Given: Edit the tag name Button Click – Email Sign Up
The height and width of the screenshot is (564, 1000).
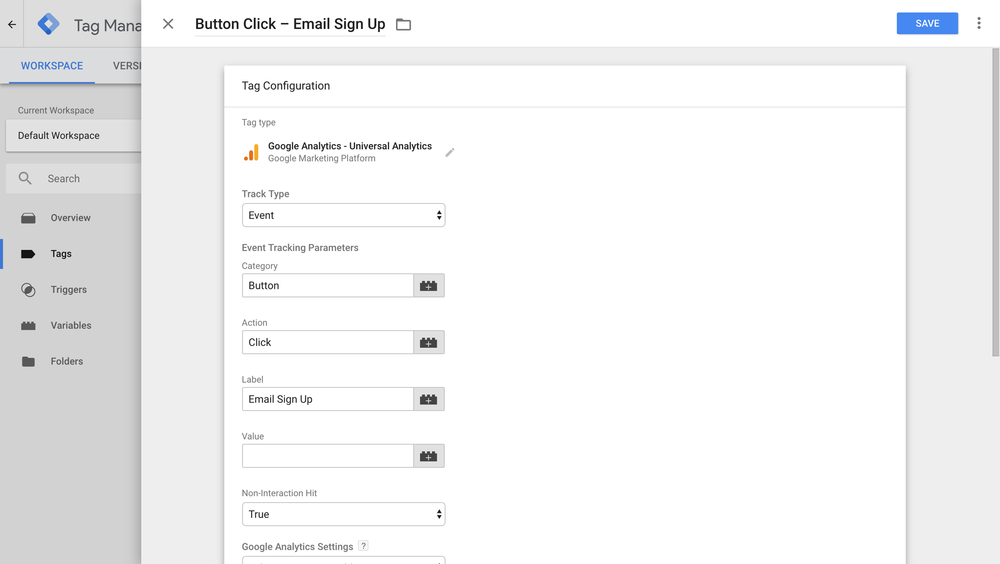Looking at the screenshot, I should coord(290,24).
